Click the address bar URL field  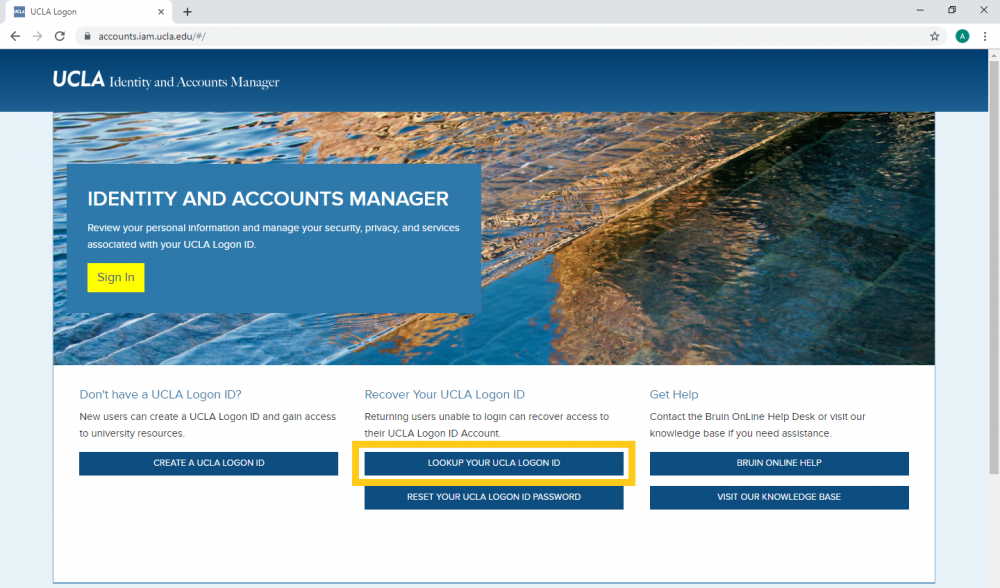[500, 36]
